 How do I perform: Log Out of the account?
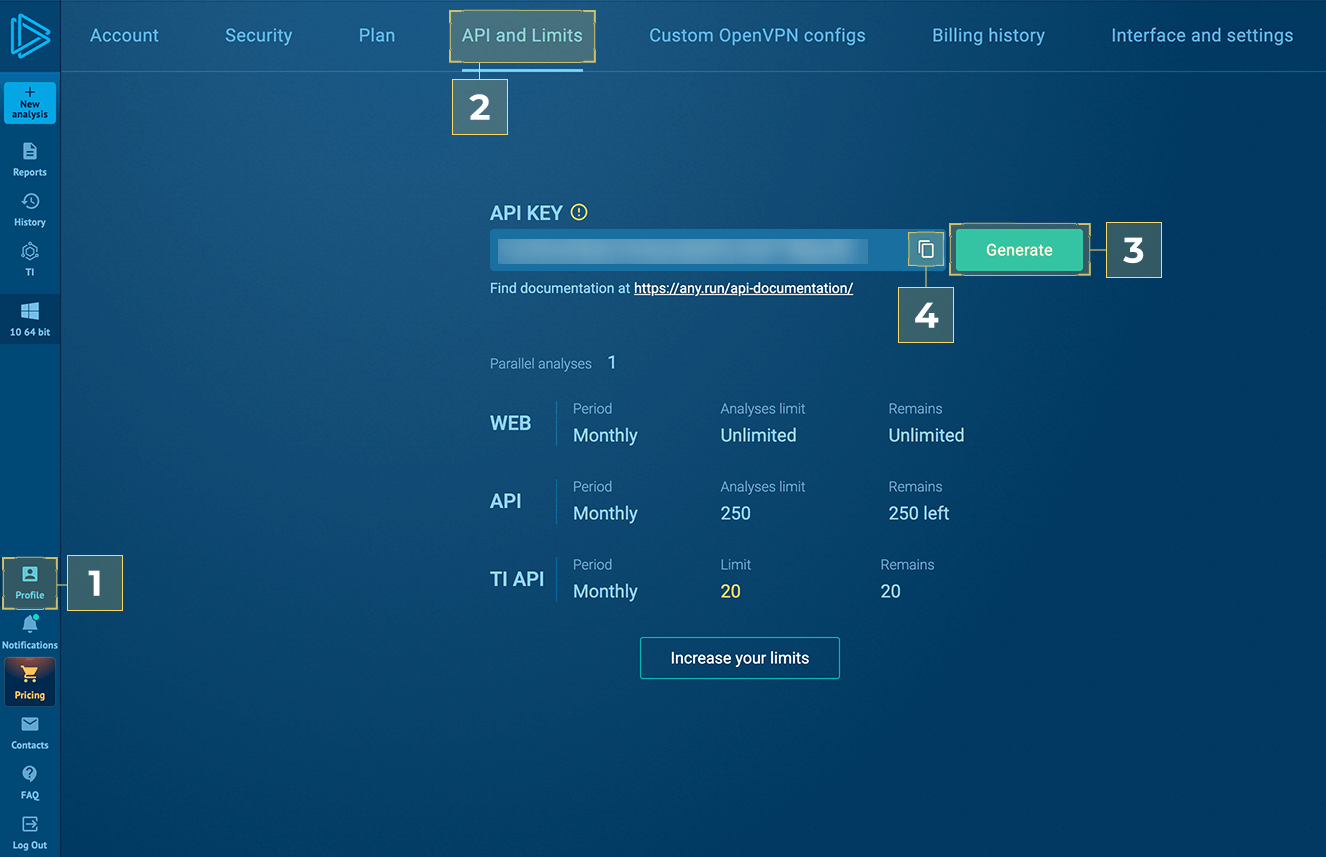30,830
